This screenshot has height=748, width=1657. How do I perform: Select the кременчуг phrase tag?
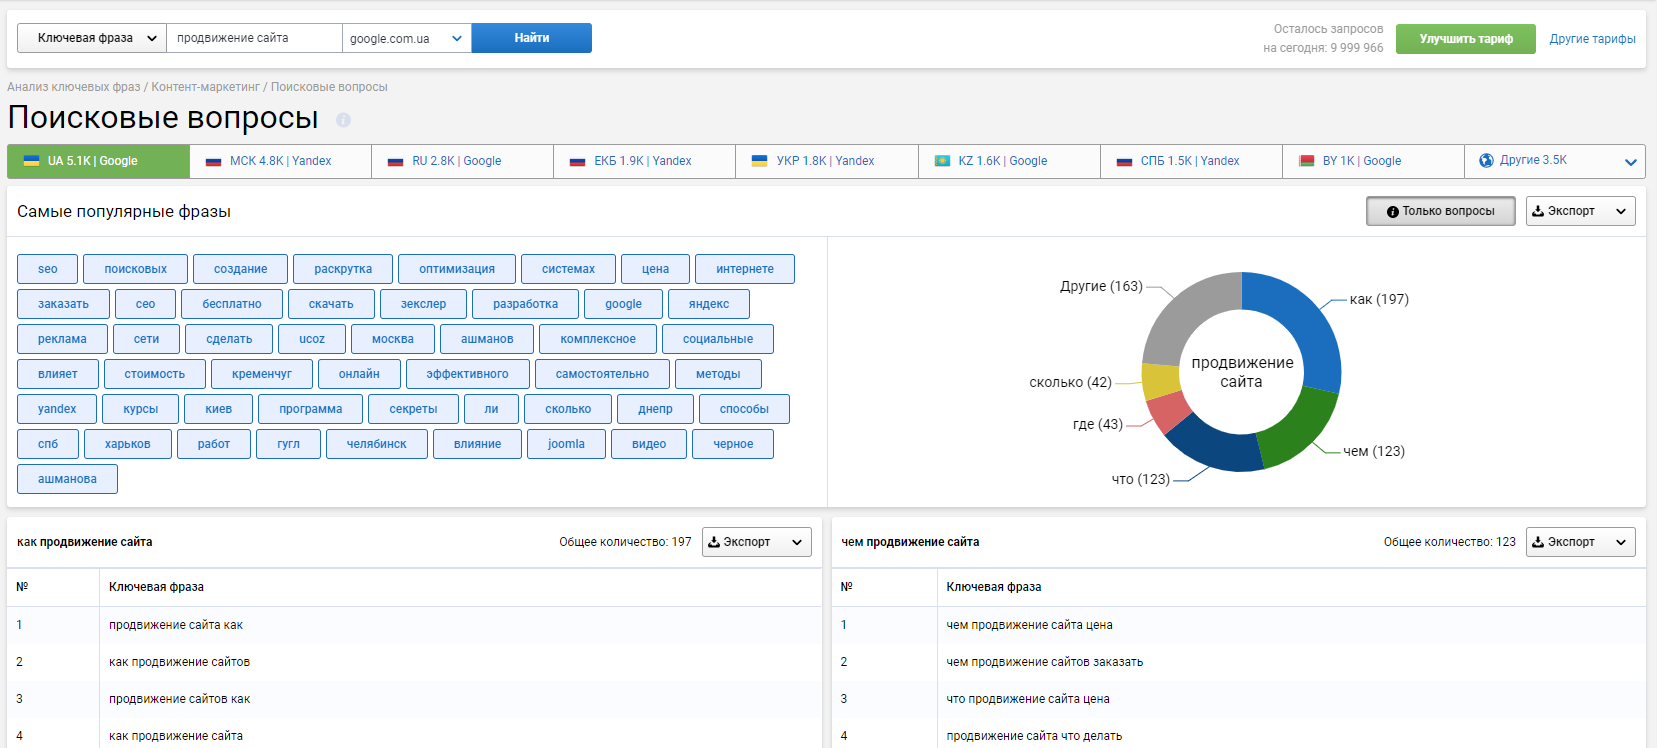pyautogui.click(x=262, y=374)
